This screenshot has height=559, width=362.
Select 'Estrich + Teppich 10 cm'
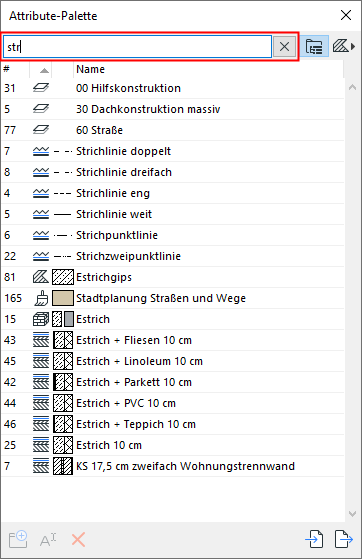click(136, 424)
